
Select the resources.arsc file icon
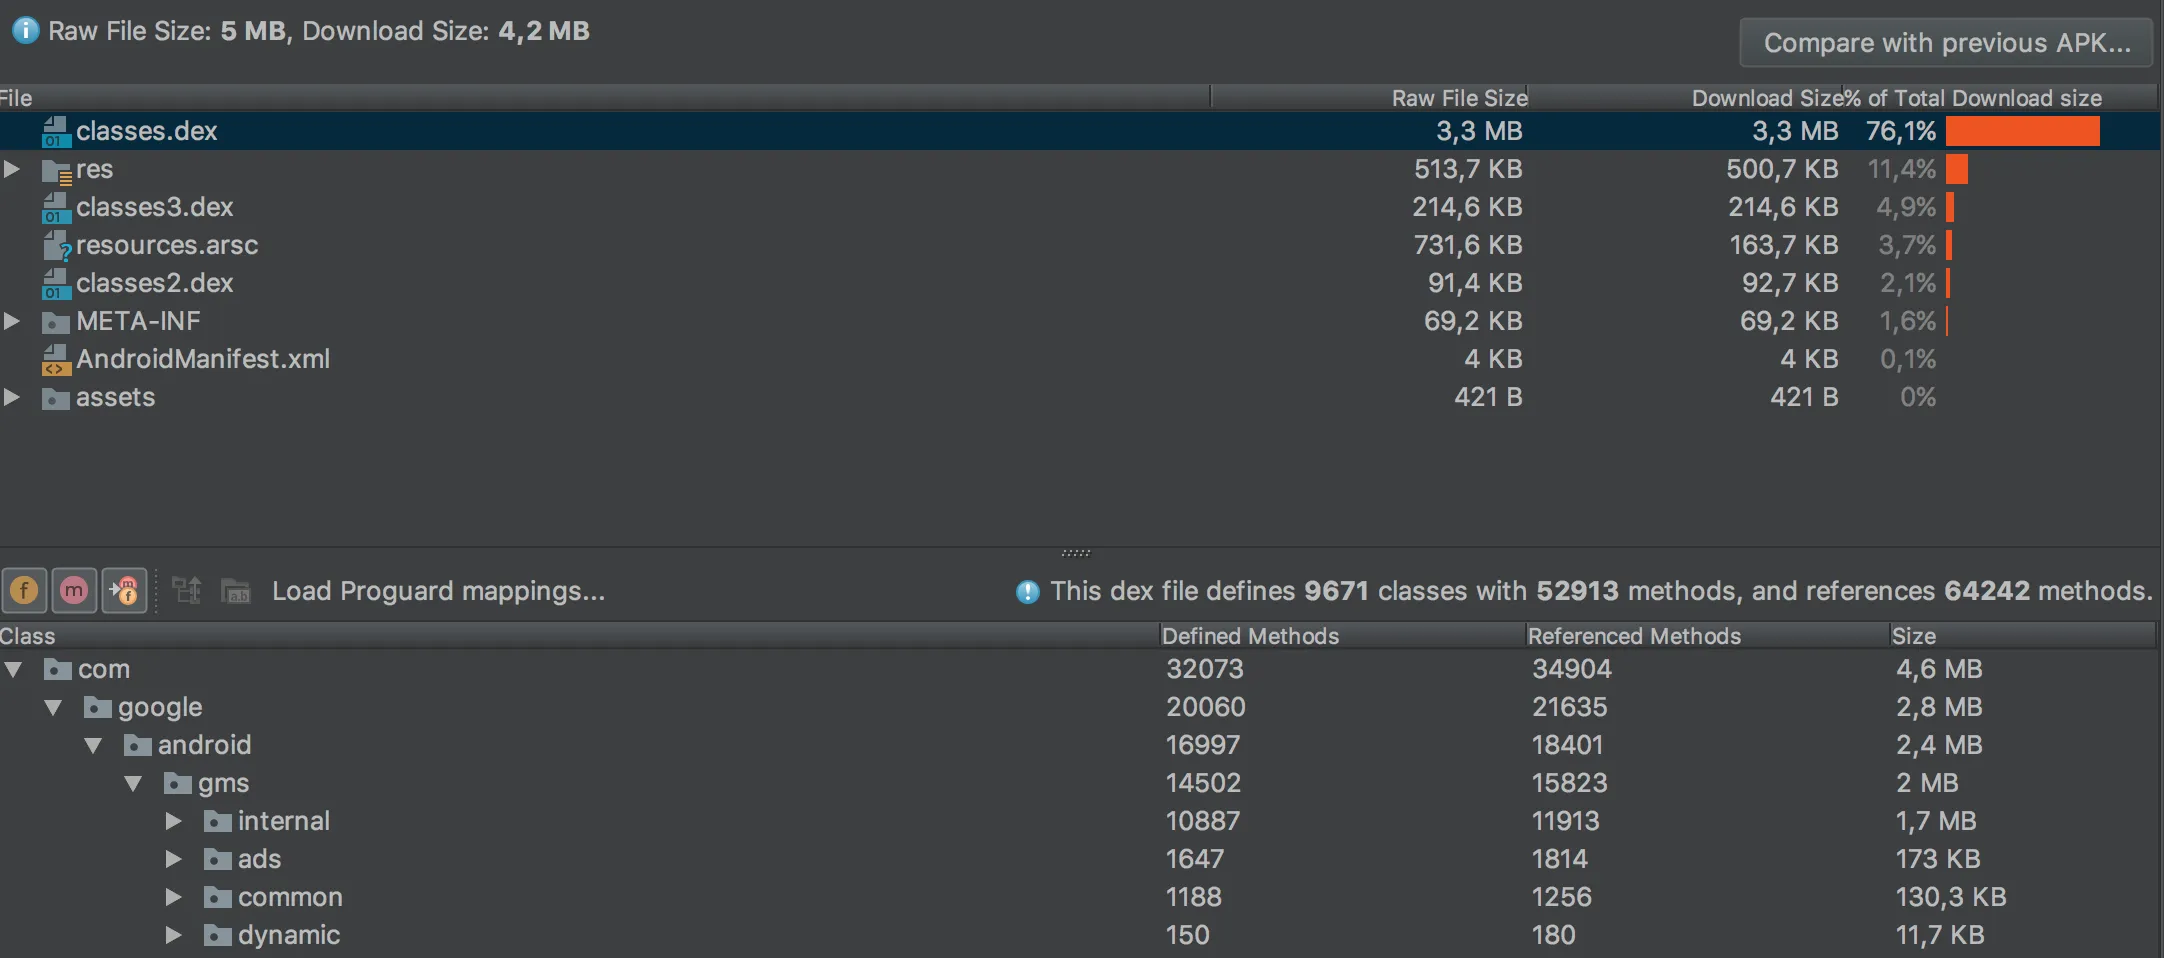coord(56,245)
